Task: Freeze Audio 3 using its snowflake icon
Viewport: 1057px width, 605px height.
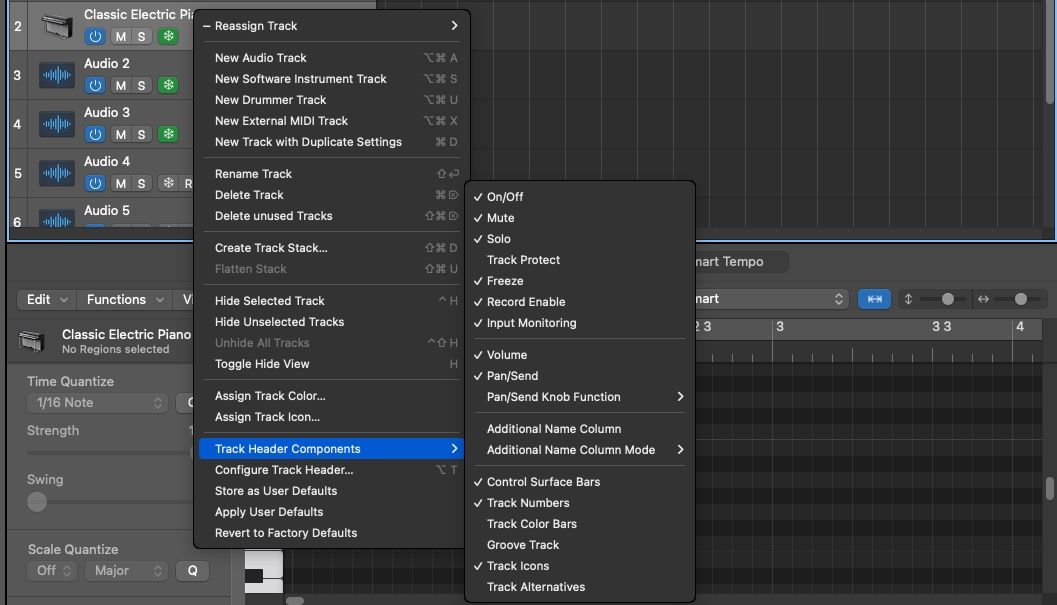Action: coord(169,133)
